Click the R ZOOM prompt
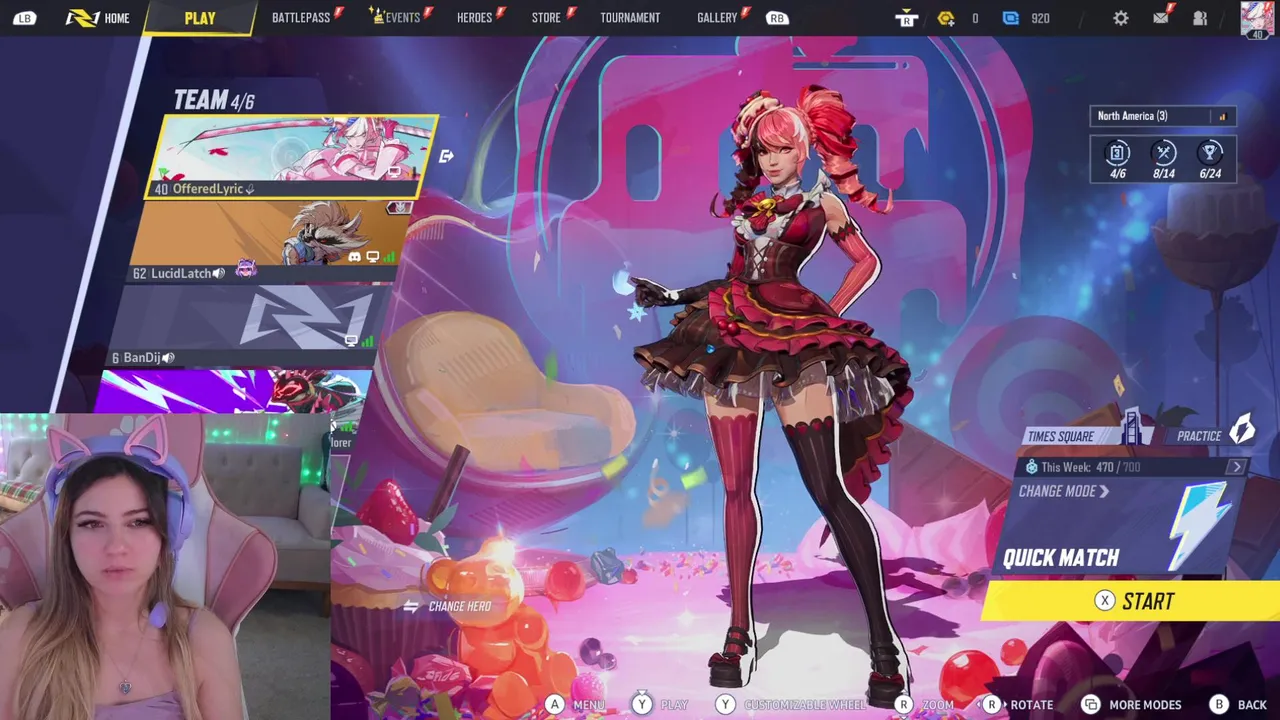The height and width of the screenshot is (720, 1280). coord(924,705)
